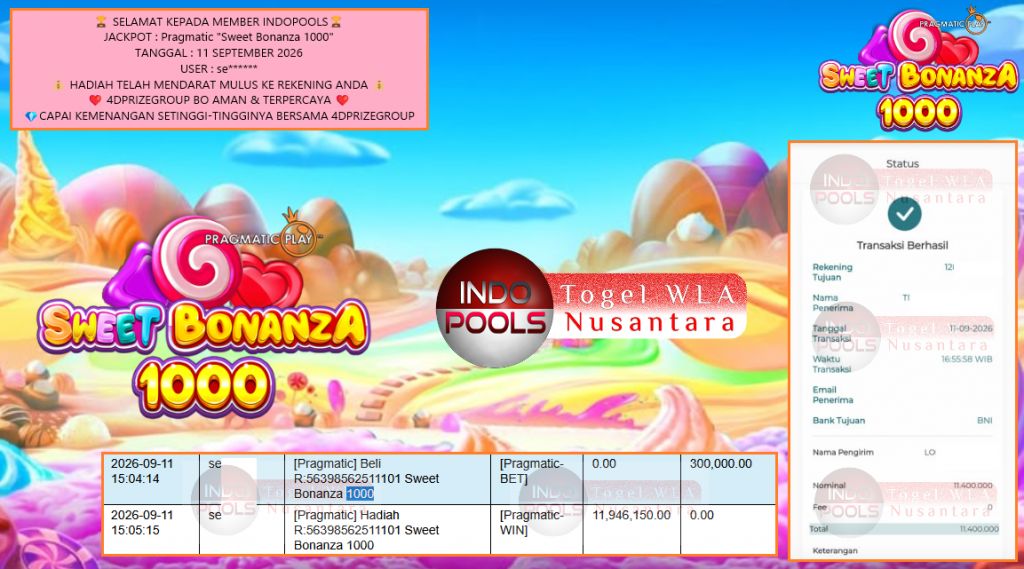Screen dimensions: 1024x569
Task: Click the Rekening Tujuan label
Action: coord(832,272)
